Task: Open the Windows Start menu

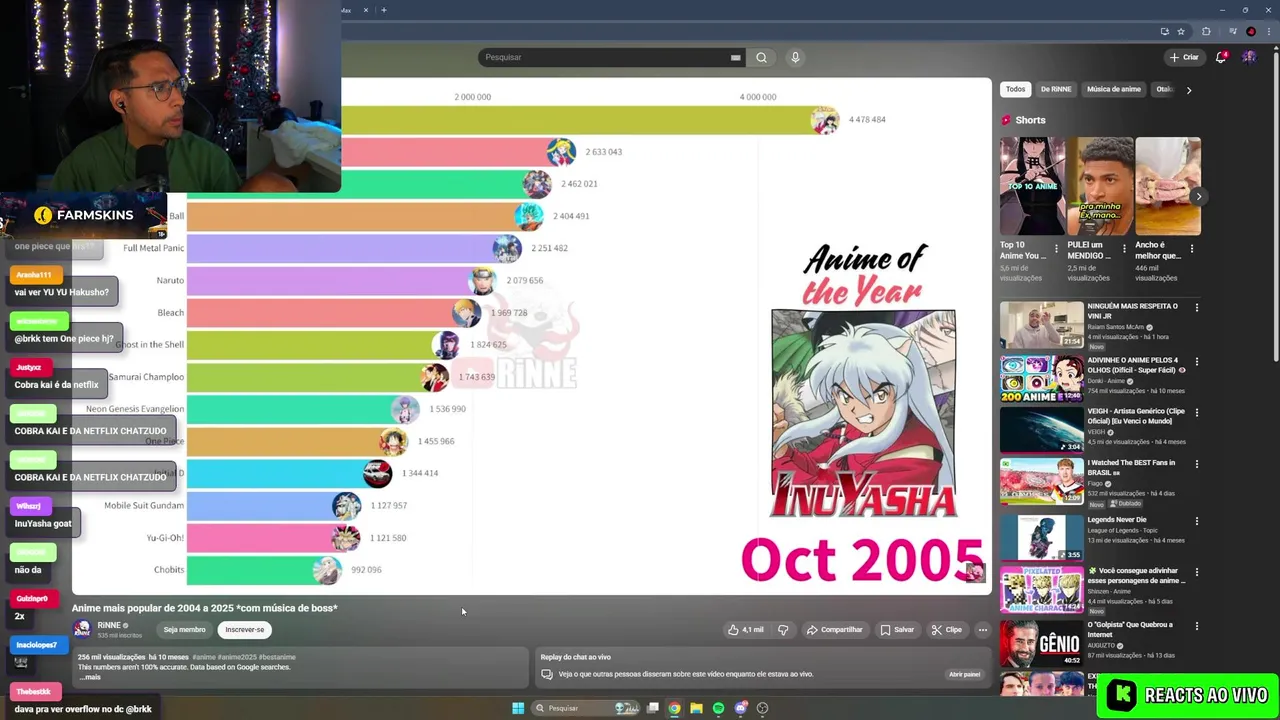Action: click(x=518, y=708)
